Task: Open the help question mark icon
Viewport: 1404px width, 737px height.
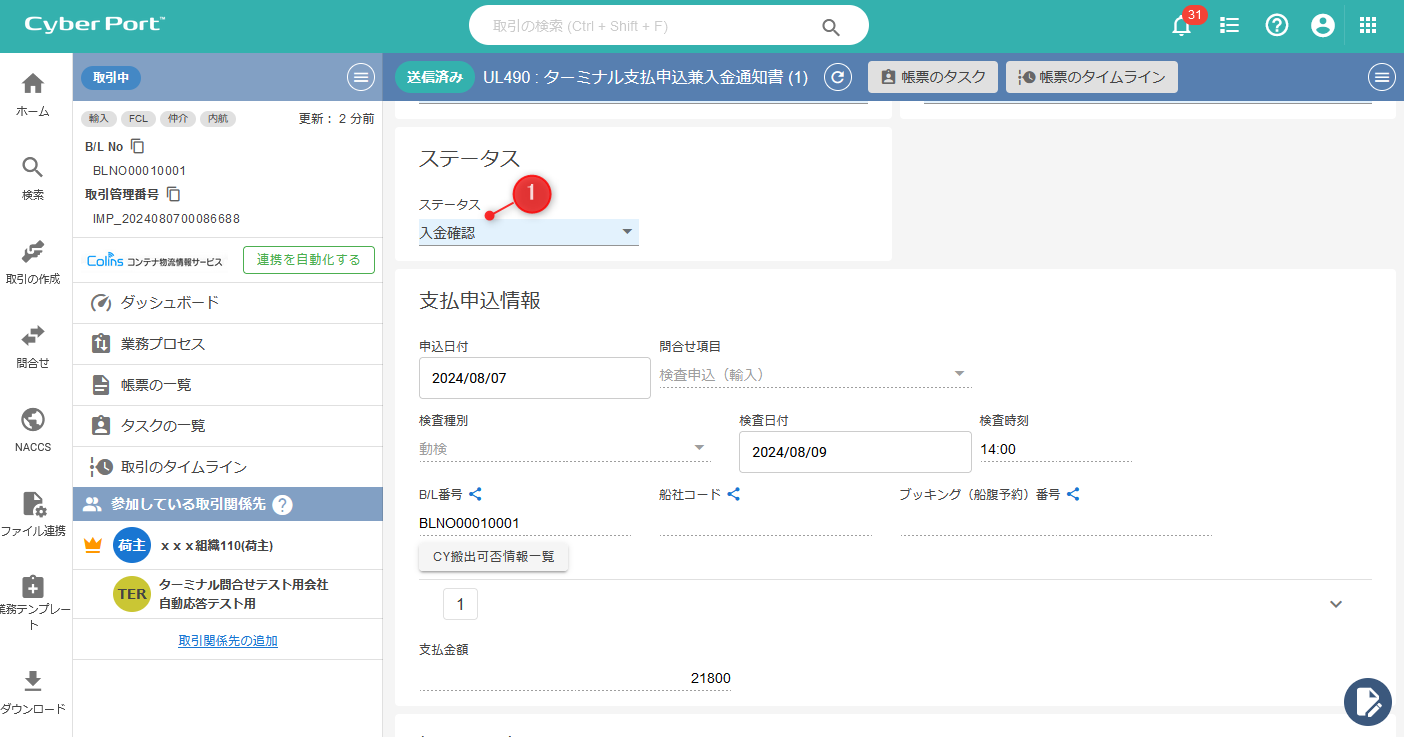Action: pos(1277,26)
